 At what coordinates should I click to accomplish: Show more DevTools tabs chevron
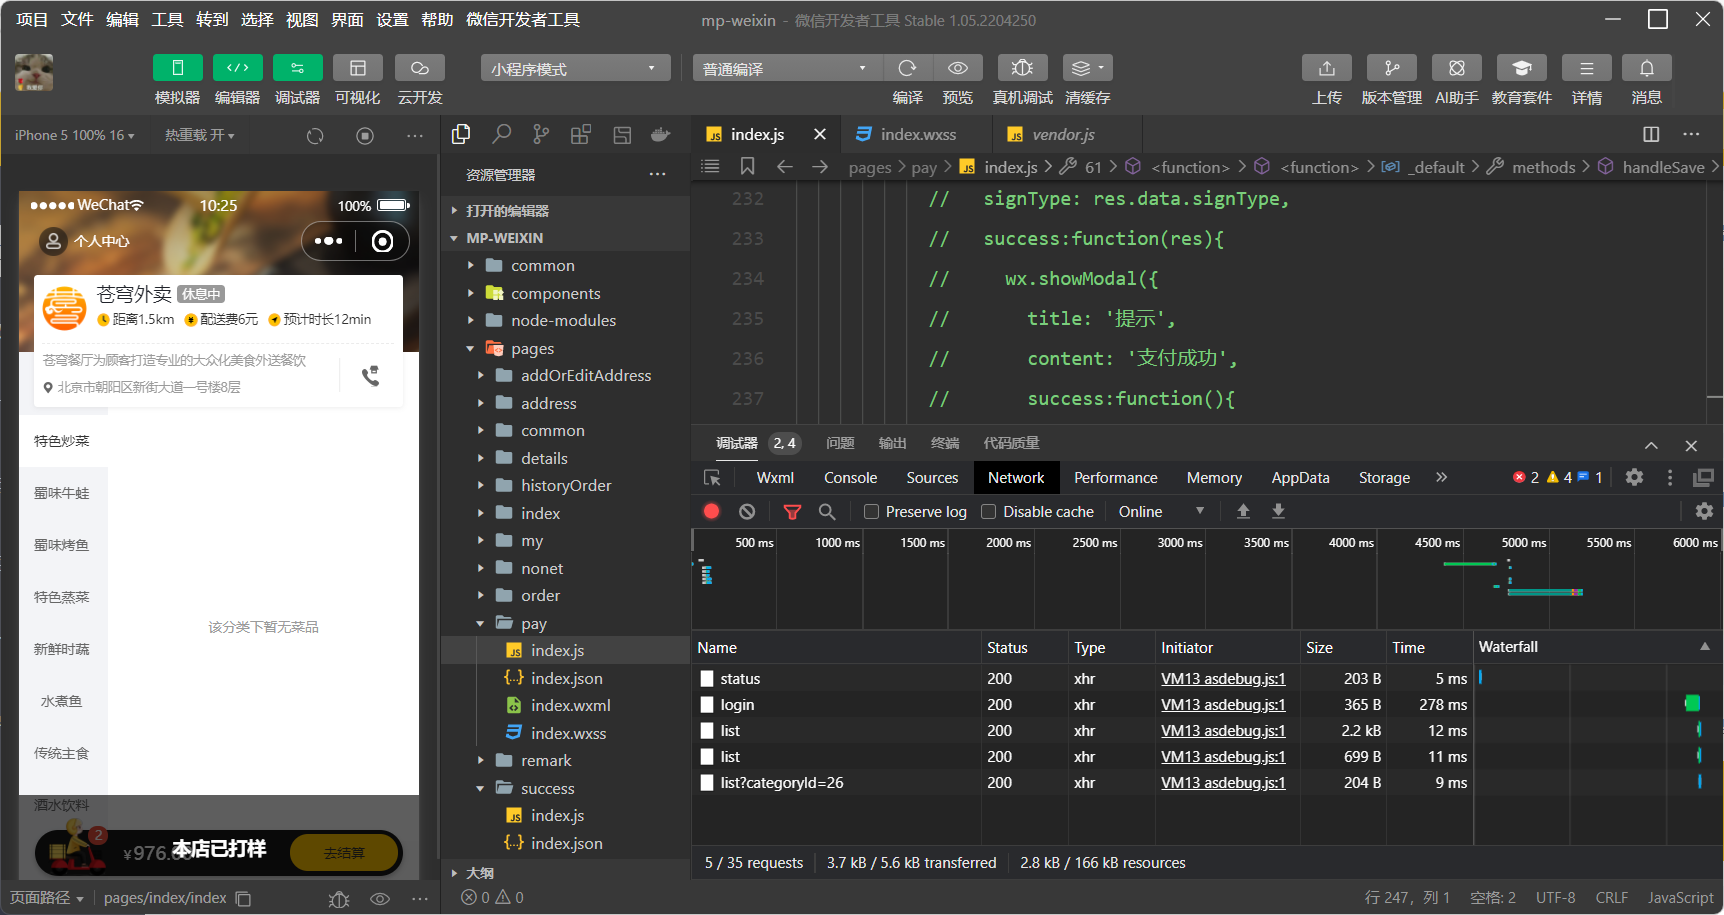click(x=1441, y=477)
